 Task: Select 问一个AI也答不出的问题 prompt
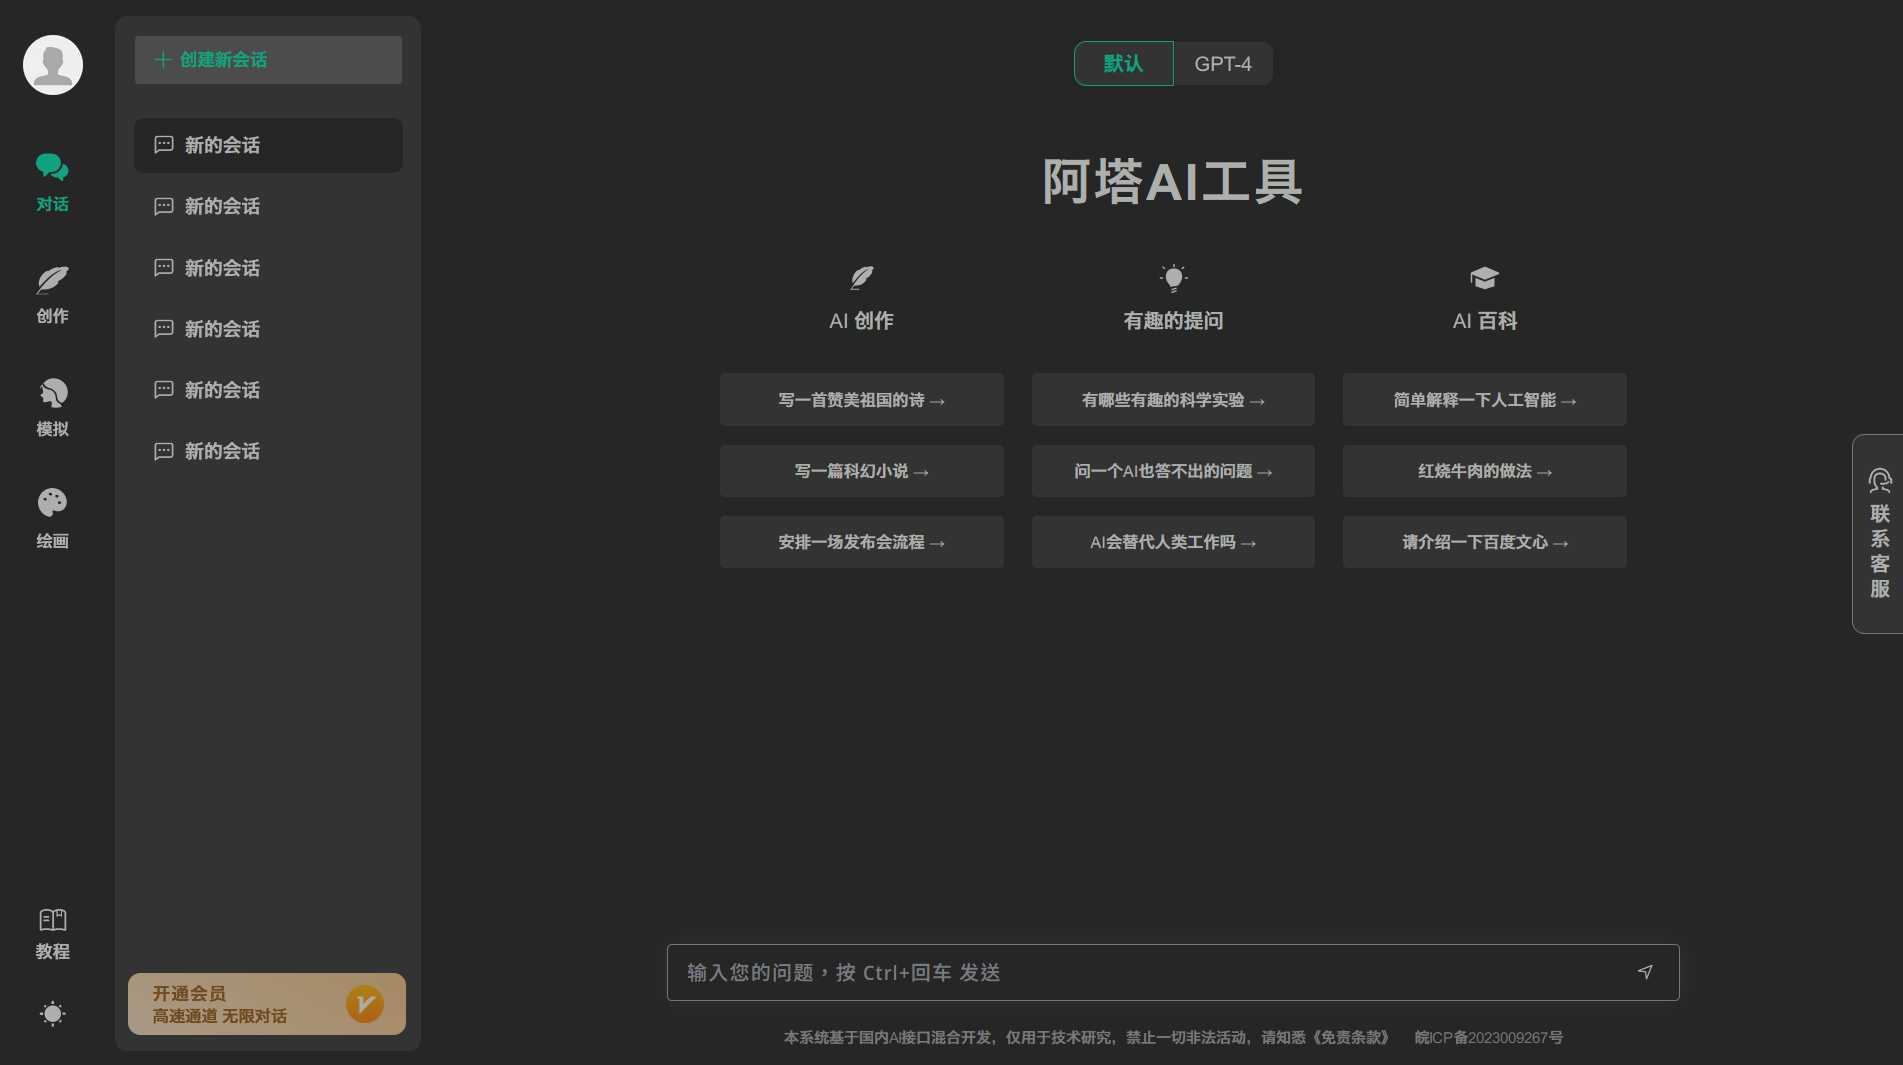(1173, 471)
